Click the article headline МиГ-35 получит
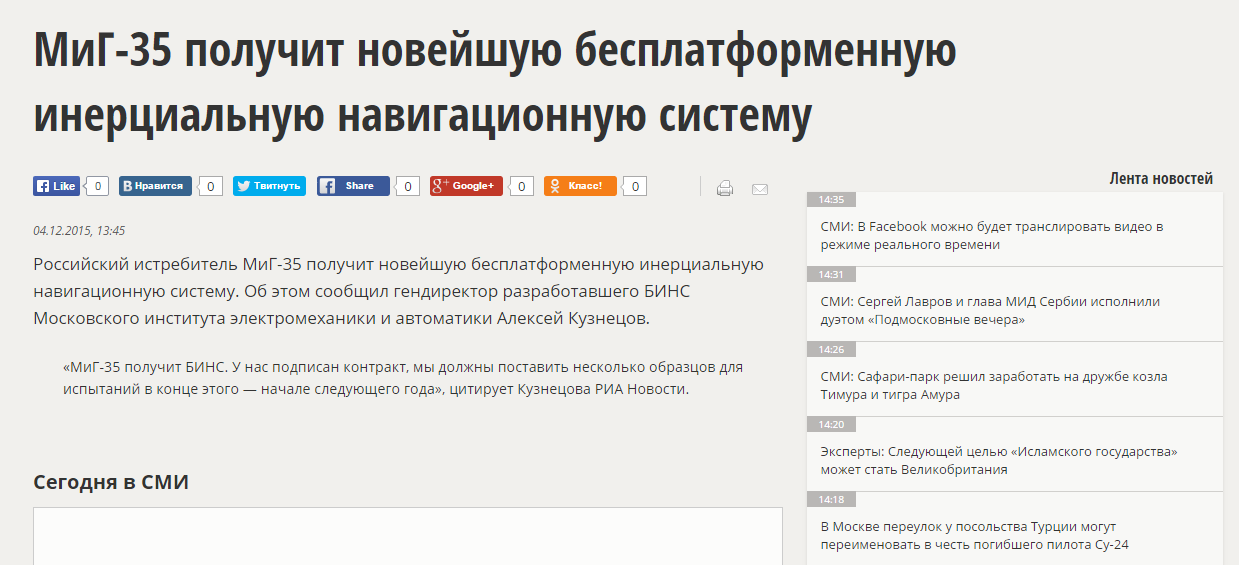This screenshot has height=565, width=1239. pos(495,82)
